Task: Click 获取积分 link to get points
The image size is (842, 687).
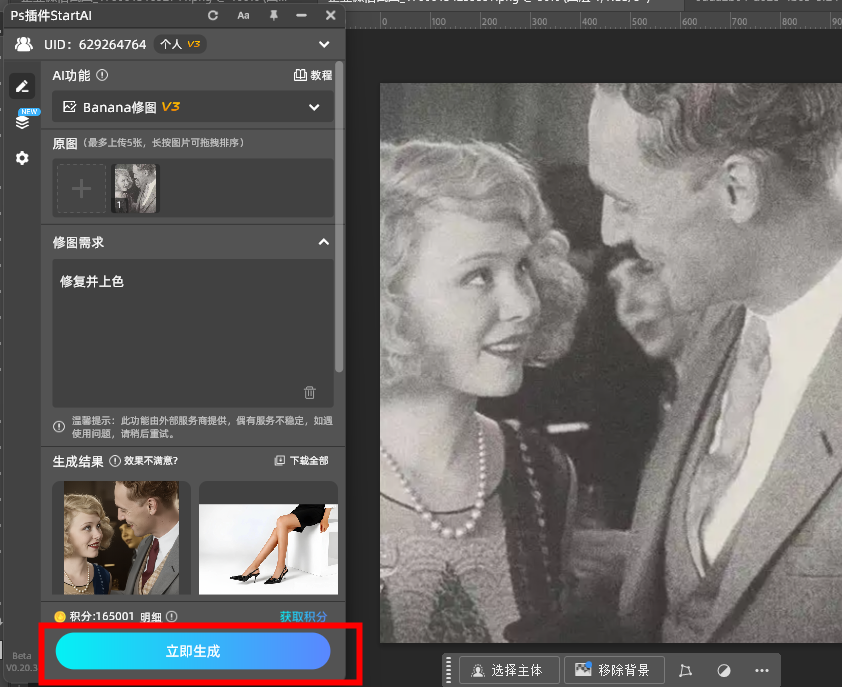Action: (303, 616)
